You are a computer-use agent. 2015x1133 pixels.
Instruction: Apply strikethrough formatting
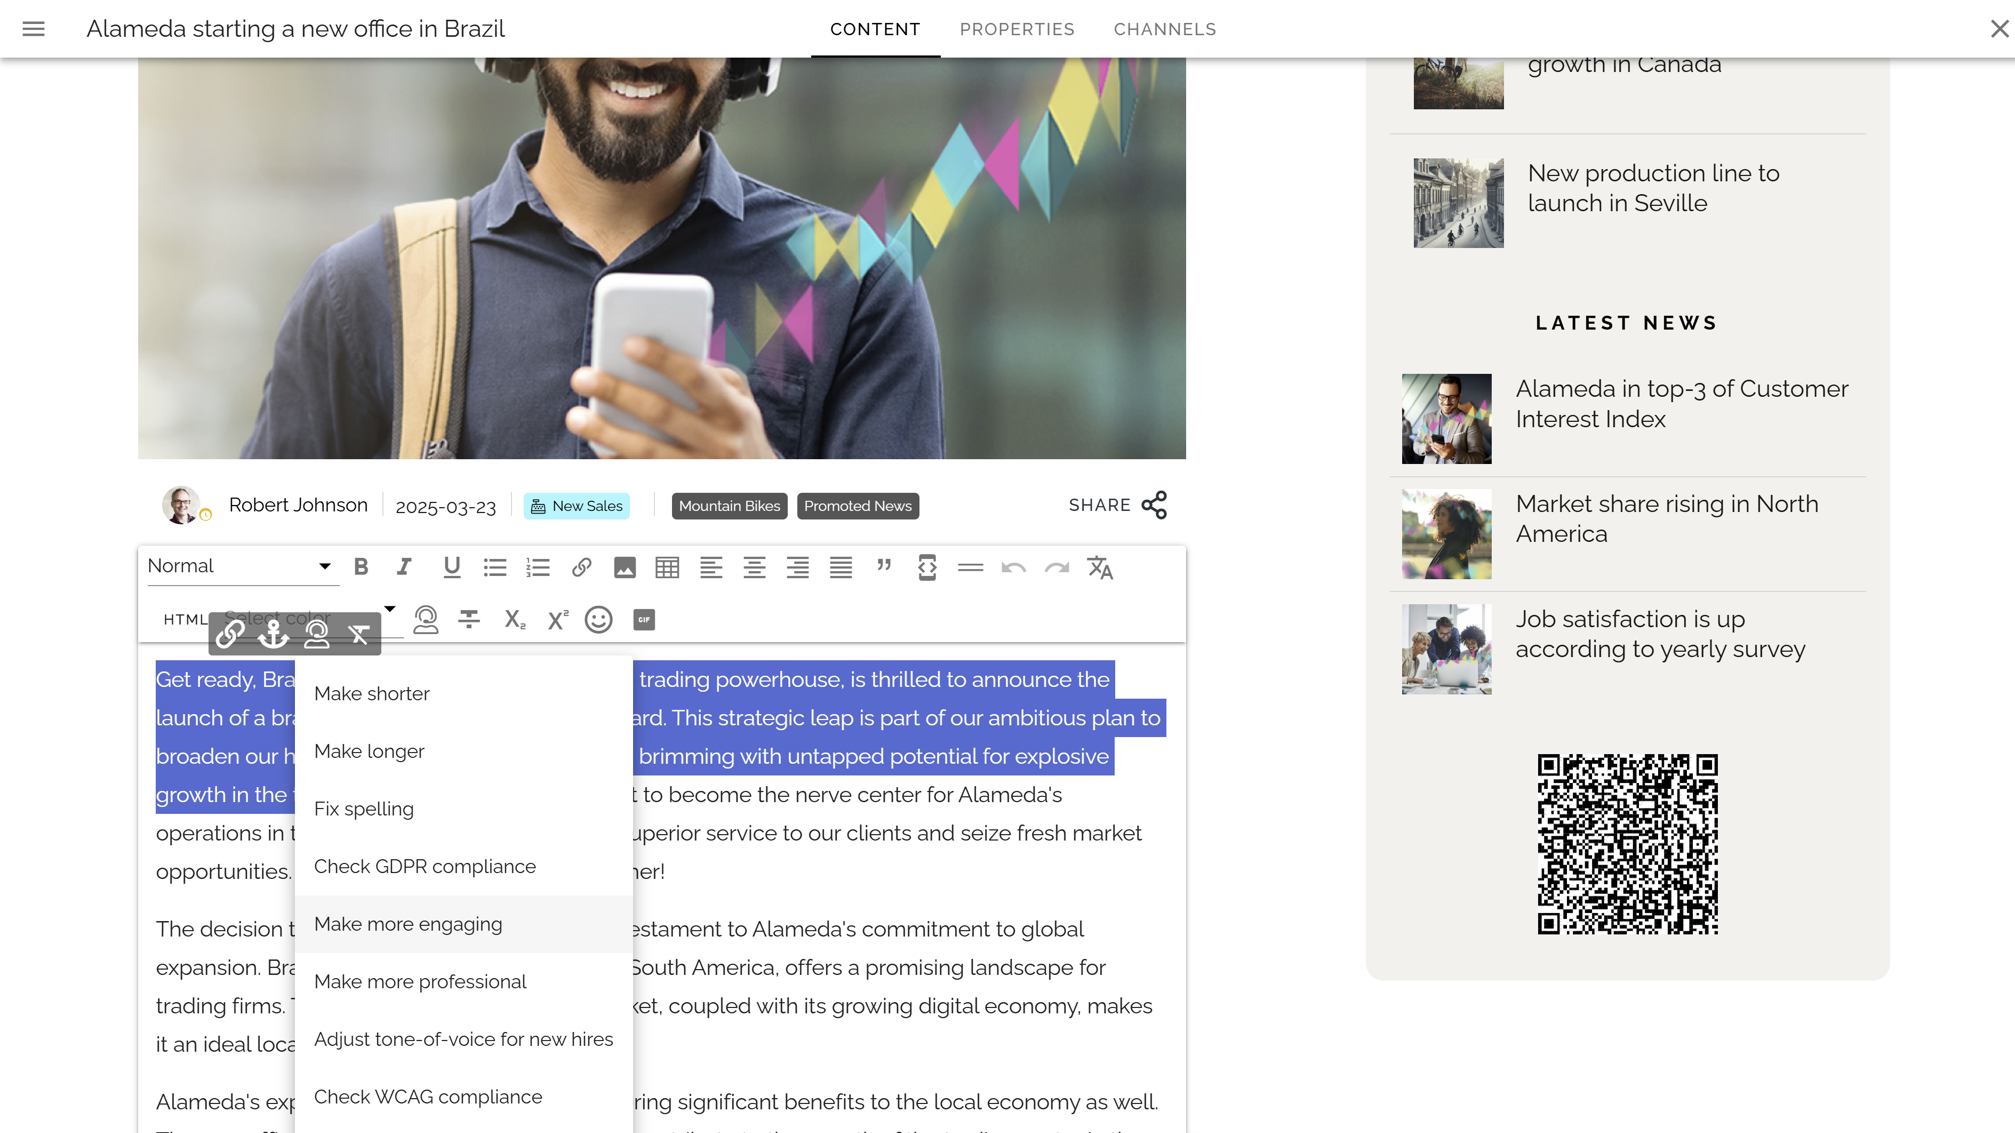tap(469, 620)
